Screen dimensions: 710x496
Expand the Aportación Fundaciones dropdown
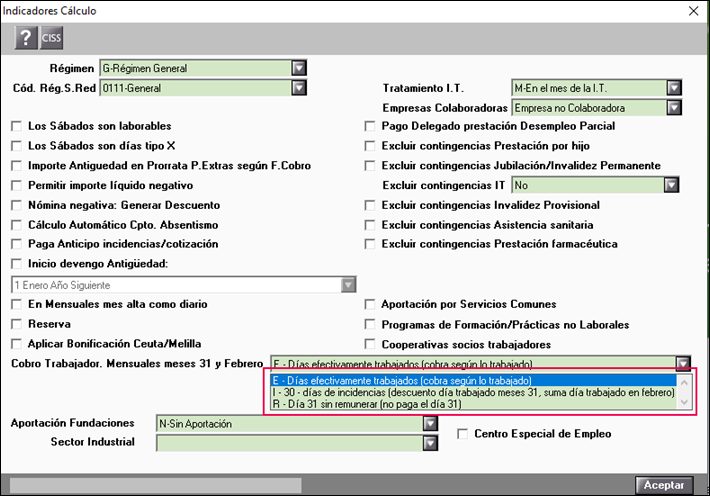coord(430,424)
